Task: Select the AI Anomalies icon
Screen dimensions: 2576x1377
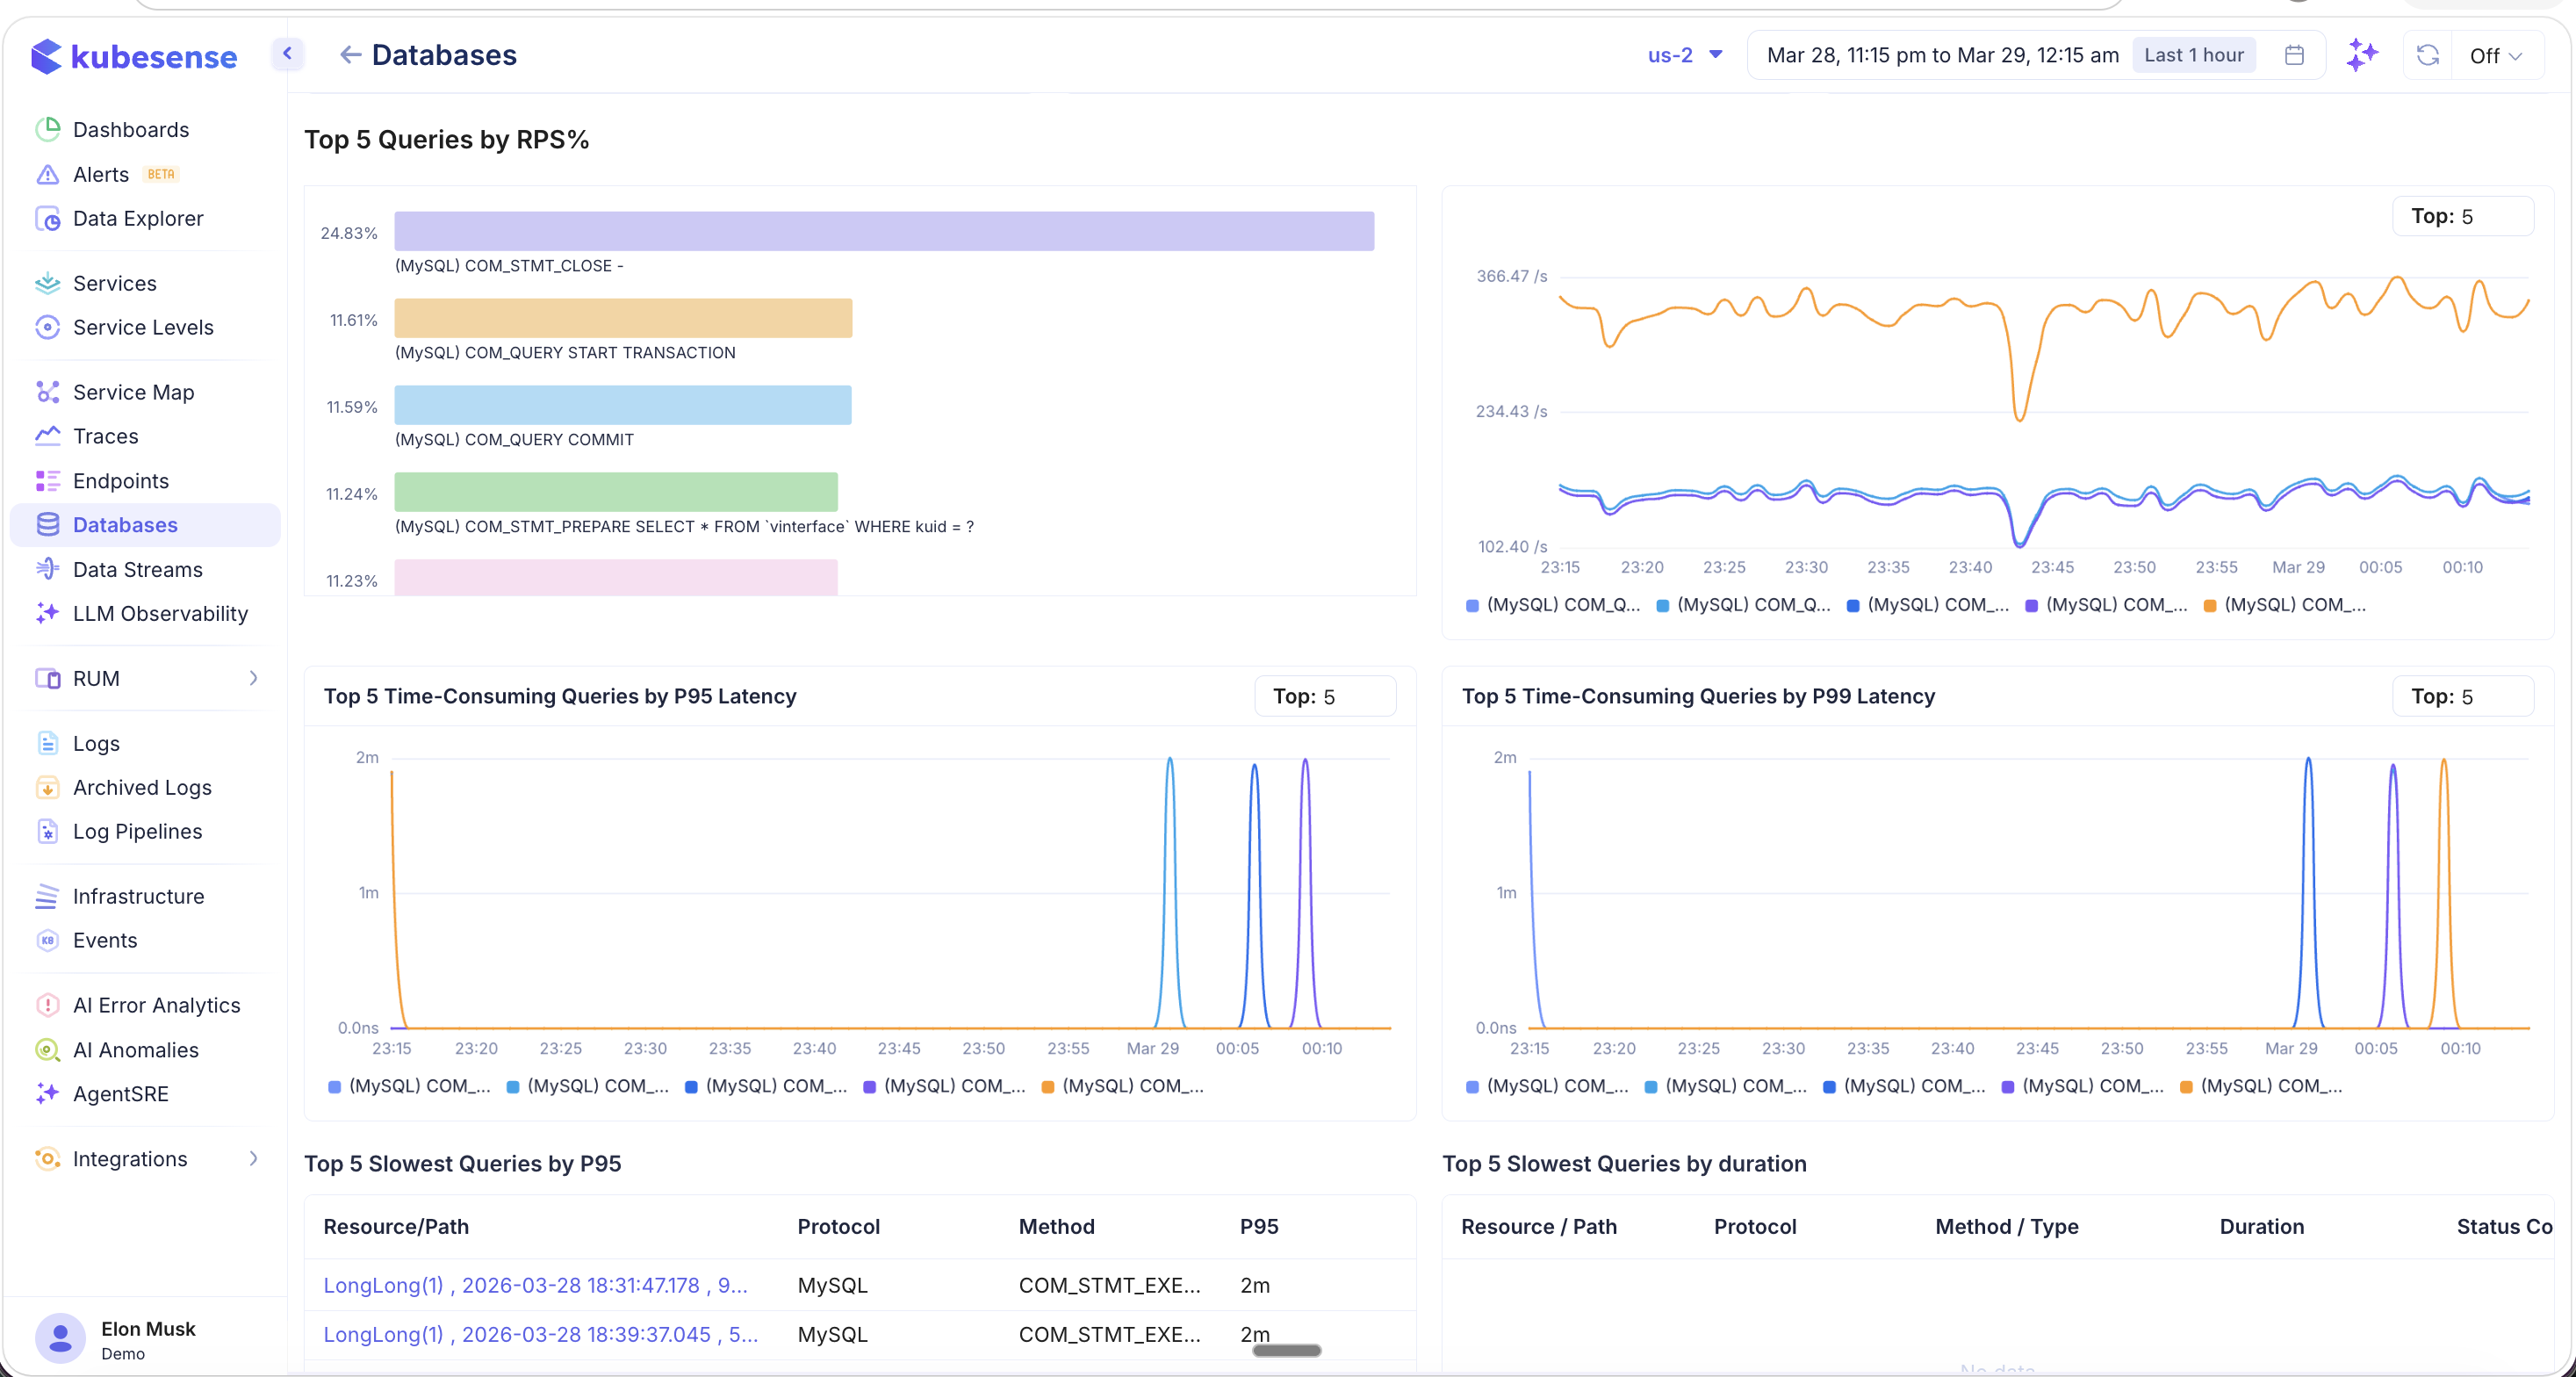Action: pyautogui.click(x=48, y=1050)
